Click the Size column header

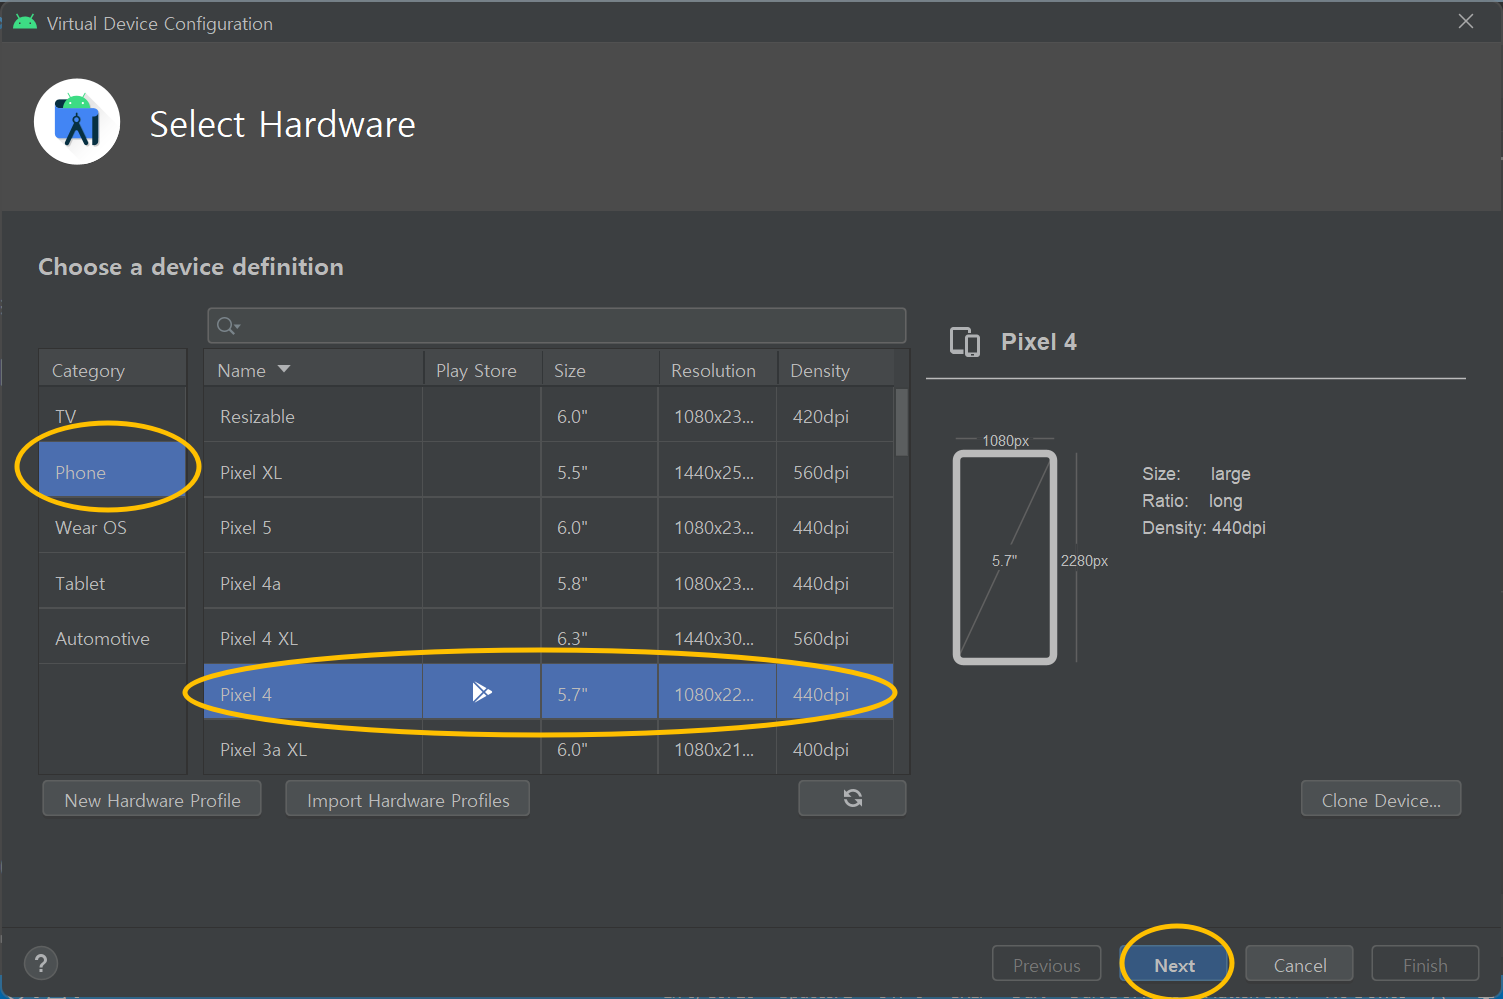click(x=600, y=369)
